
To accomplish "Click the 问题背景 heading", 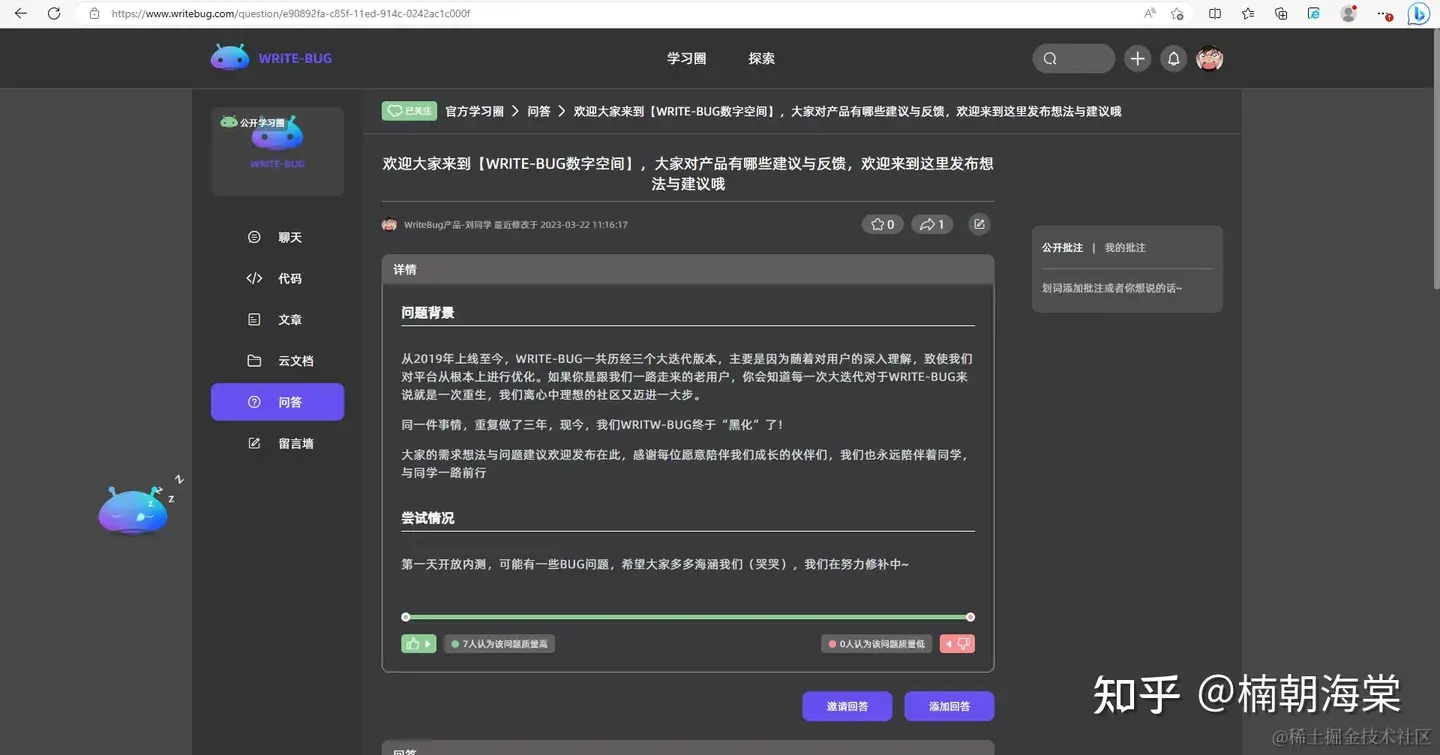I will tap(428, 313).
